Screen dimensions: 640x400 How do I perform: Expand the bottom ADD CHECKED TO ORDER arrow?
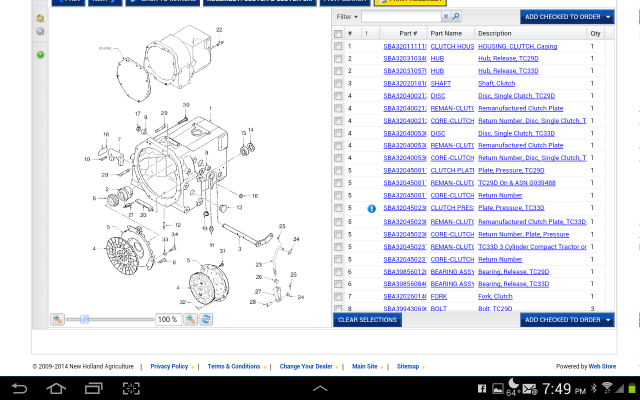coord(608,320)
